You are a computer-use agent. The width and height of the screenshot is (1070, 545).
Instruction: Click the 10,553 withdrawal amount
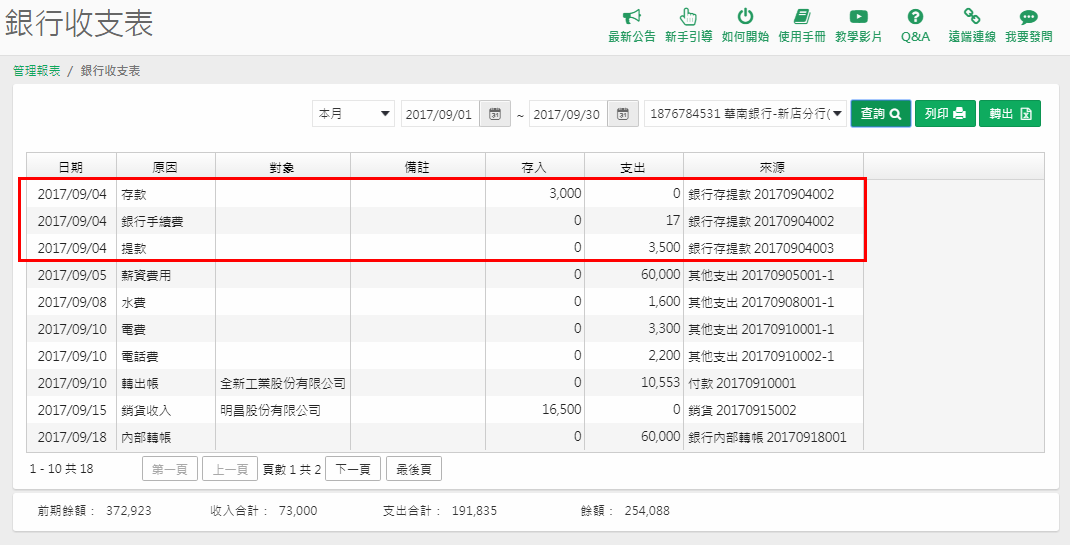tap(661, 383)
